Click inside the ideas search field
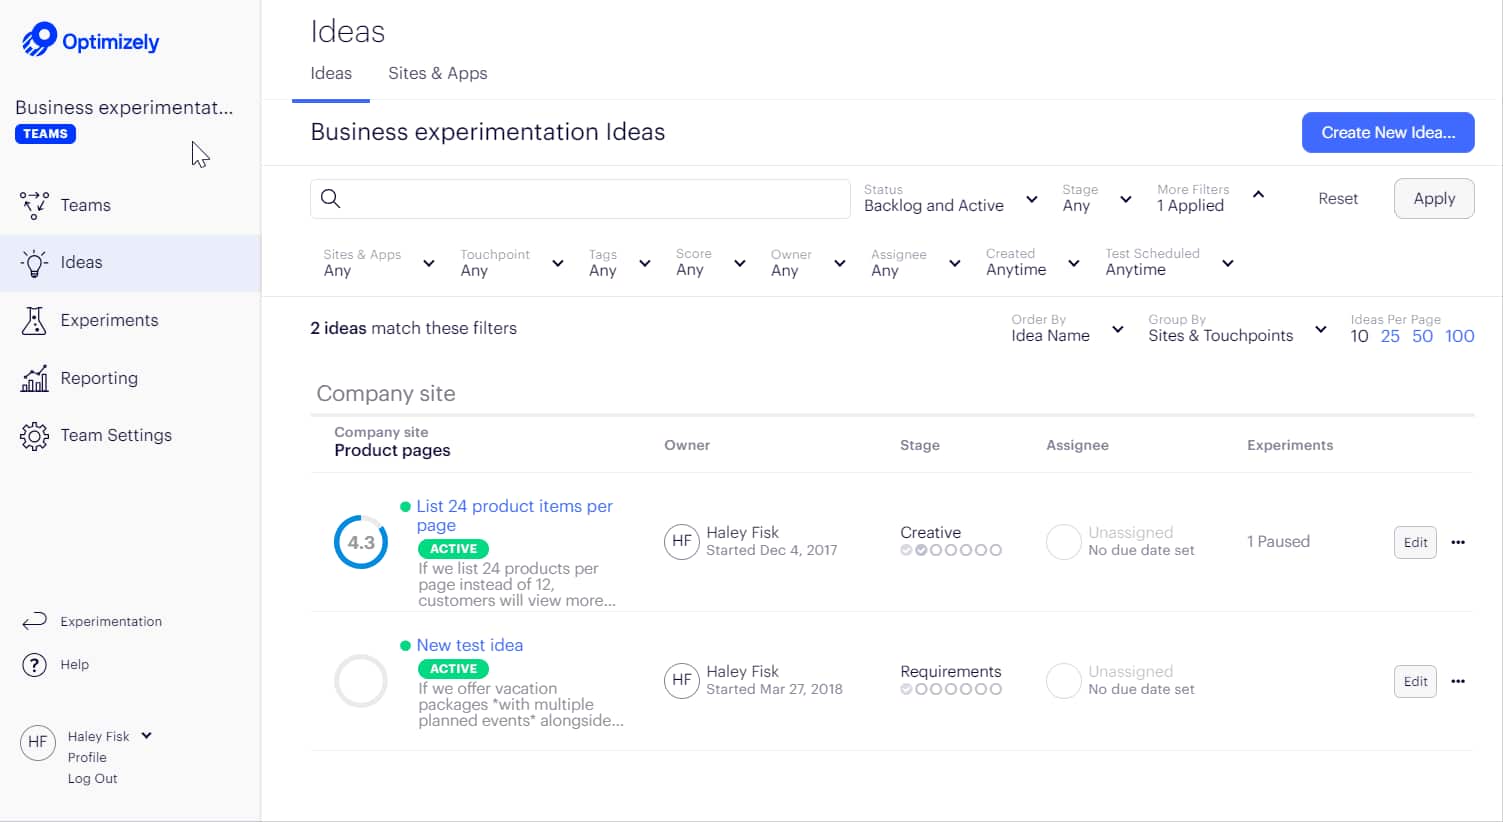This screenshot has width=1503, height=822. coord(580,199)
